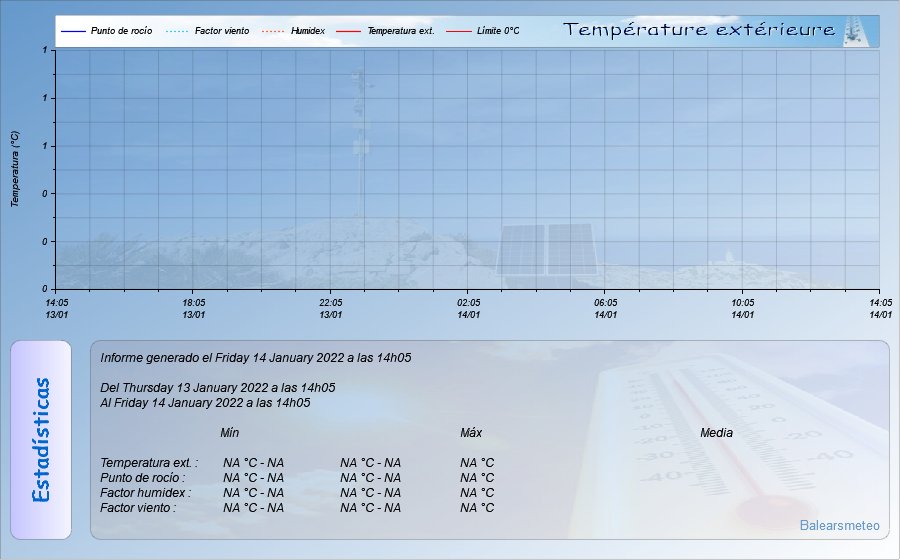
Task: Click the Temperatura (°C) y-axis label
Action: [15, 168]
